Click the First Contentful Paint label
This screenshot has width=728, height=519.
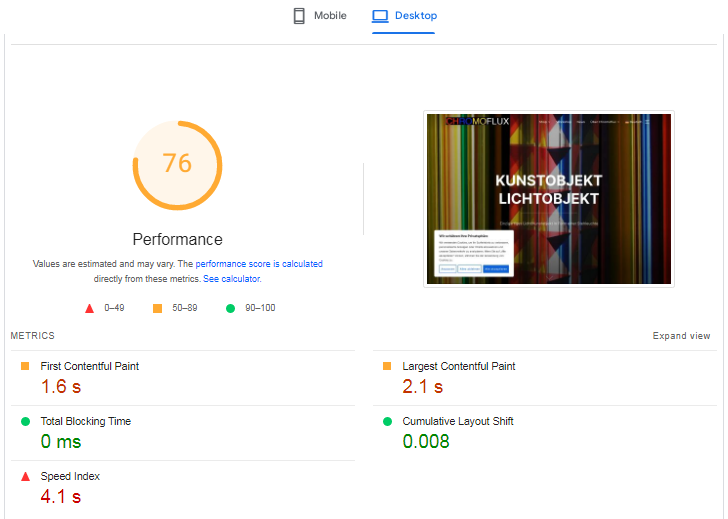[90, 366]
